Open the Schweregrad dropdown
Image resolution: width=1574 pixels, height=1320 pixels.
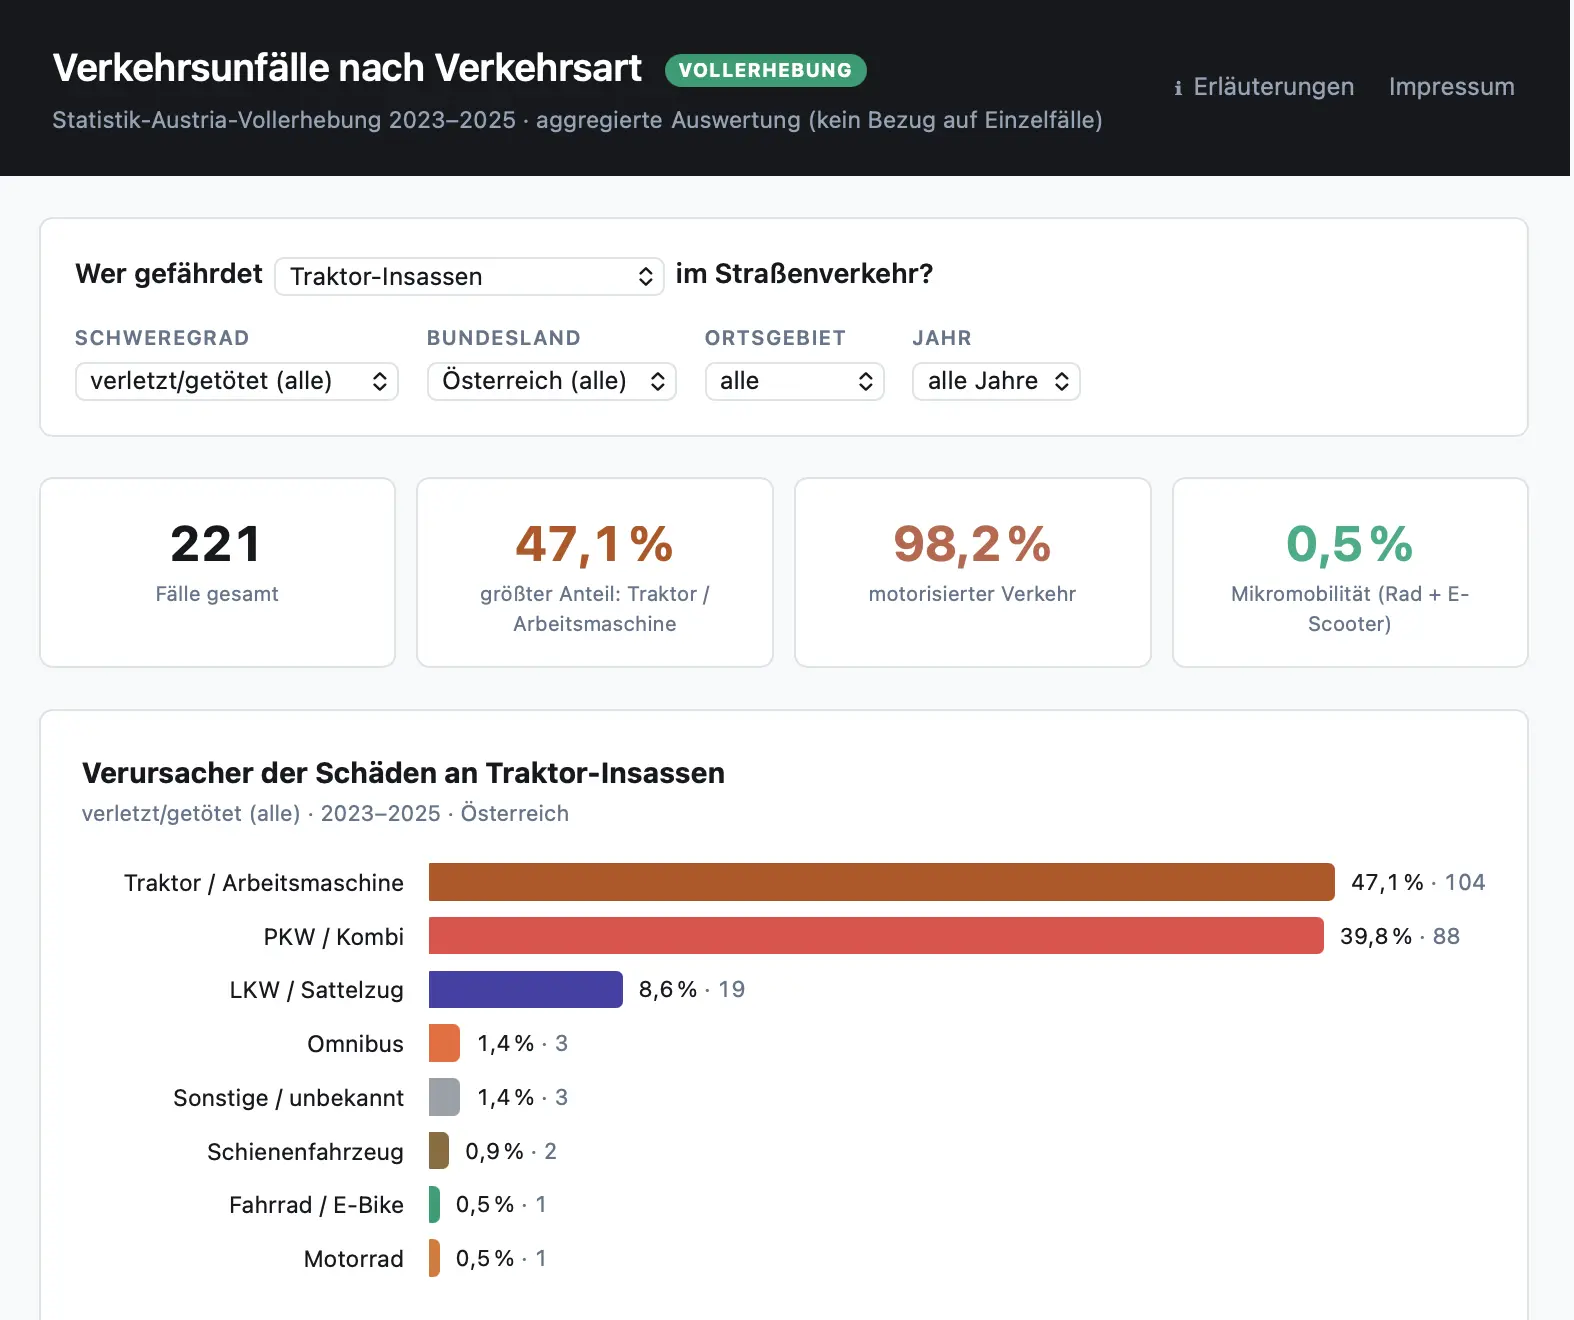click(237, 381)
